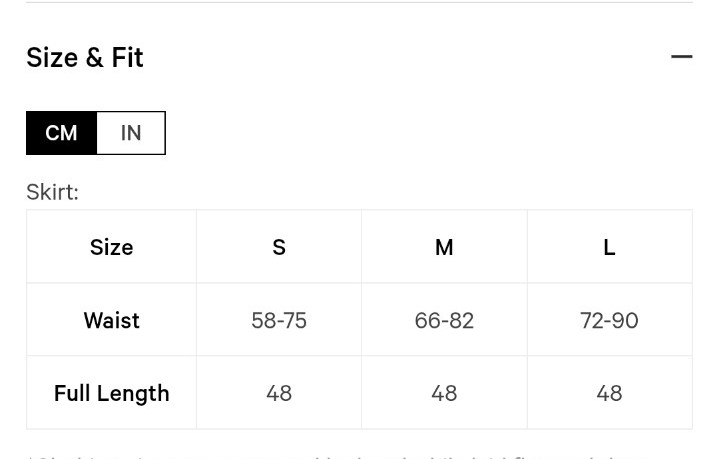Image resolution: width=719 pixels, height=459 pixels.
Task: Click the Skirt: label above the table
Action: [52, 192]
